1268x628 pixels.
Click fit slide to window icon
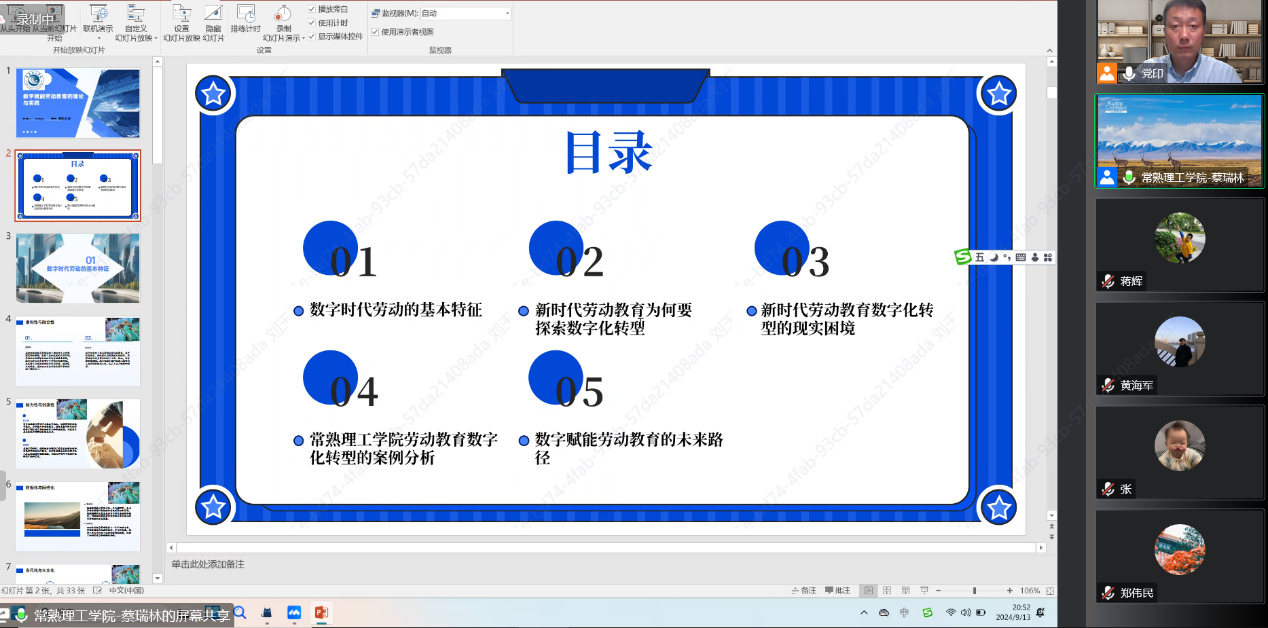[1050, 591]
